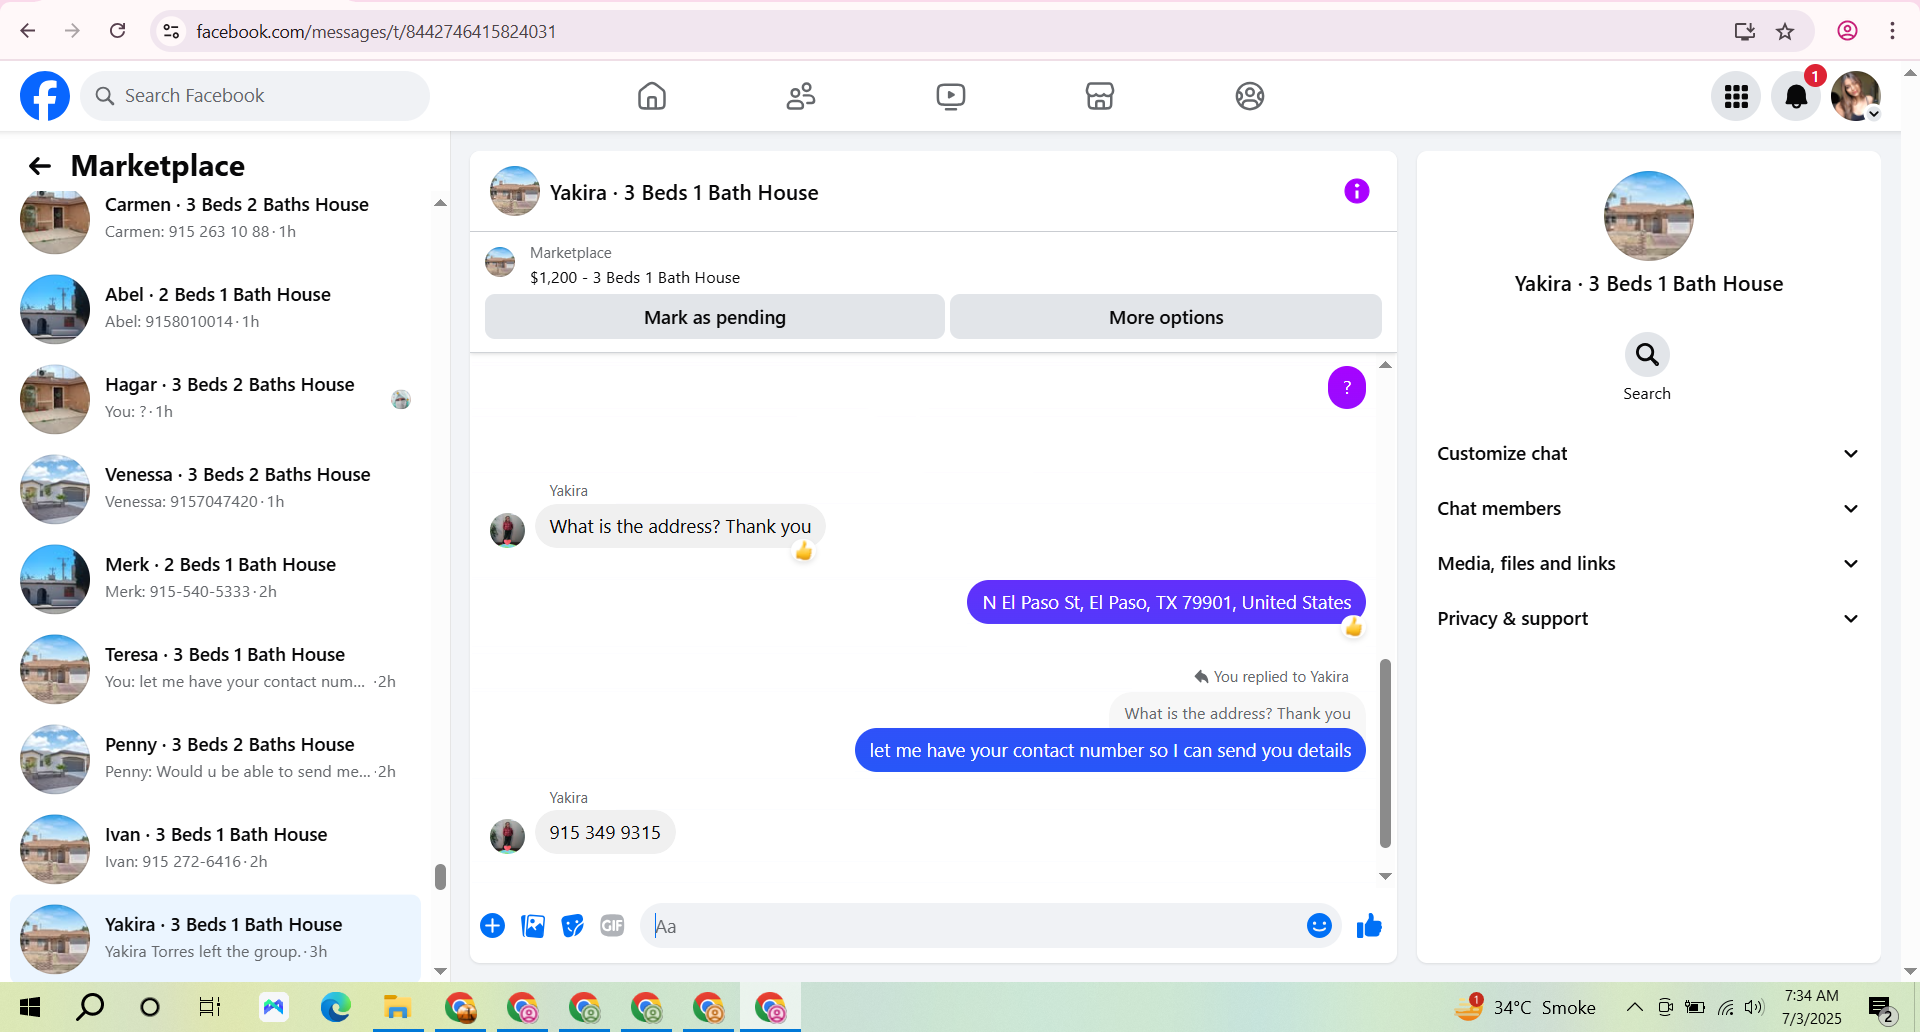Open the Home feed icon

click(652, 96)
